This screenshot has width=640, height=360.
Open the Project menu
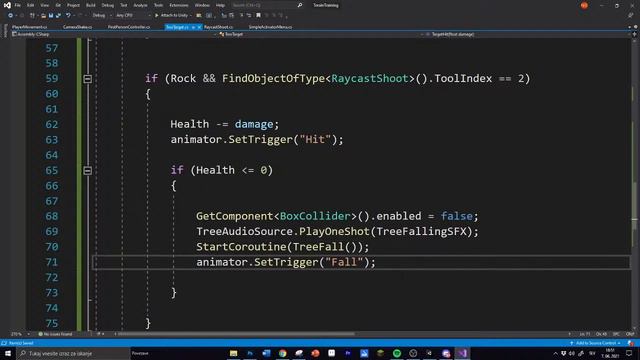click(73, 5)
